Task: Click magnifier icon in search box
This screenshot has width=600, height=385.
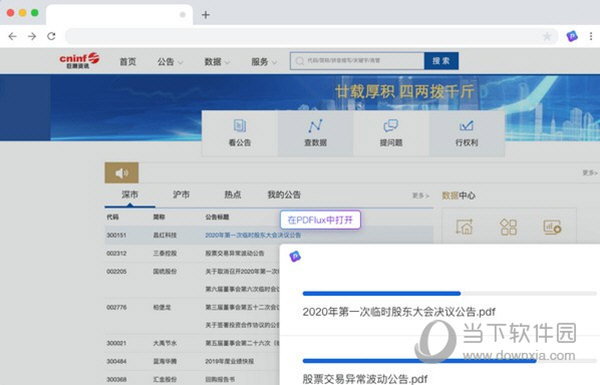Action: pyautogui.click(x=300, y=61)
